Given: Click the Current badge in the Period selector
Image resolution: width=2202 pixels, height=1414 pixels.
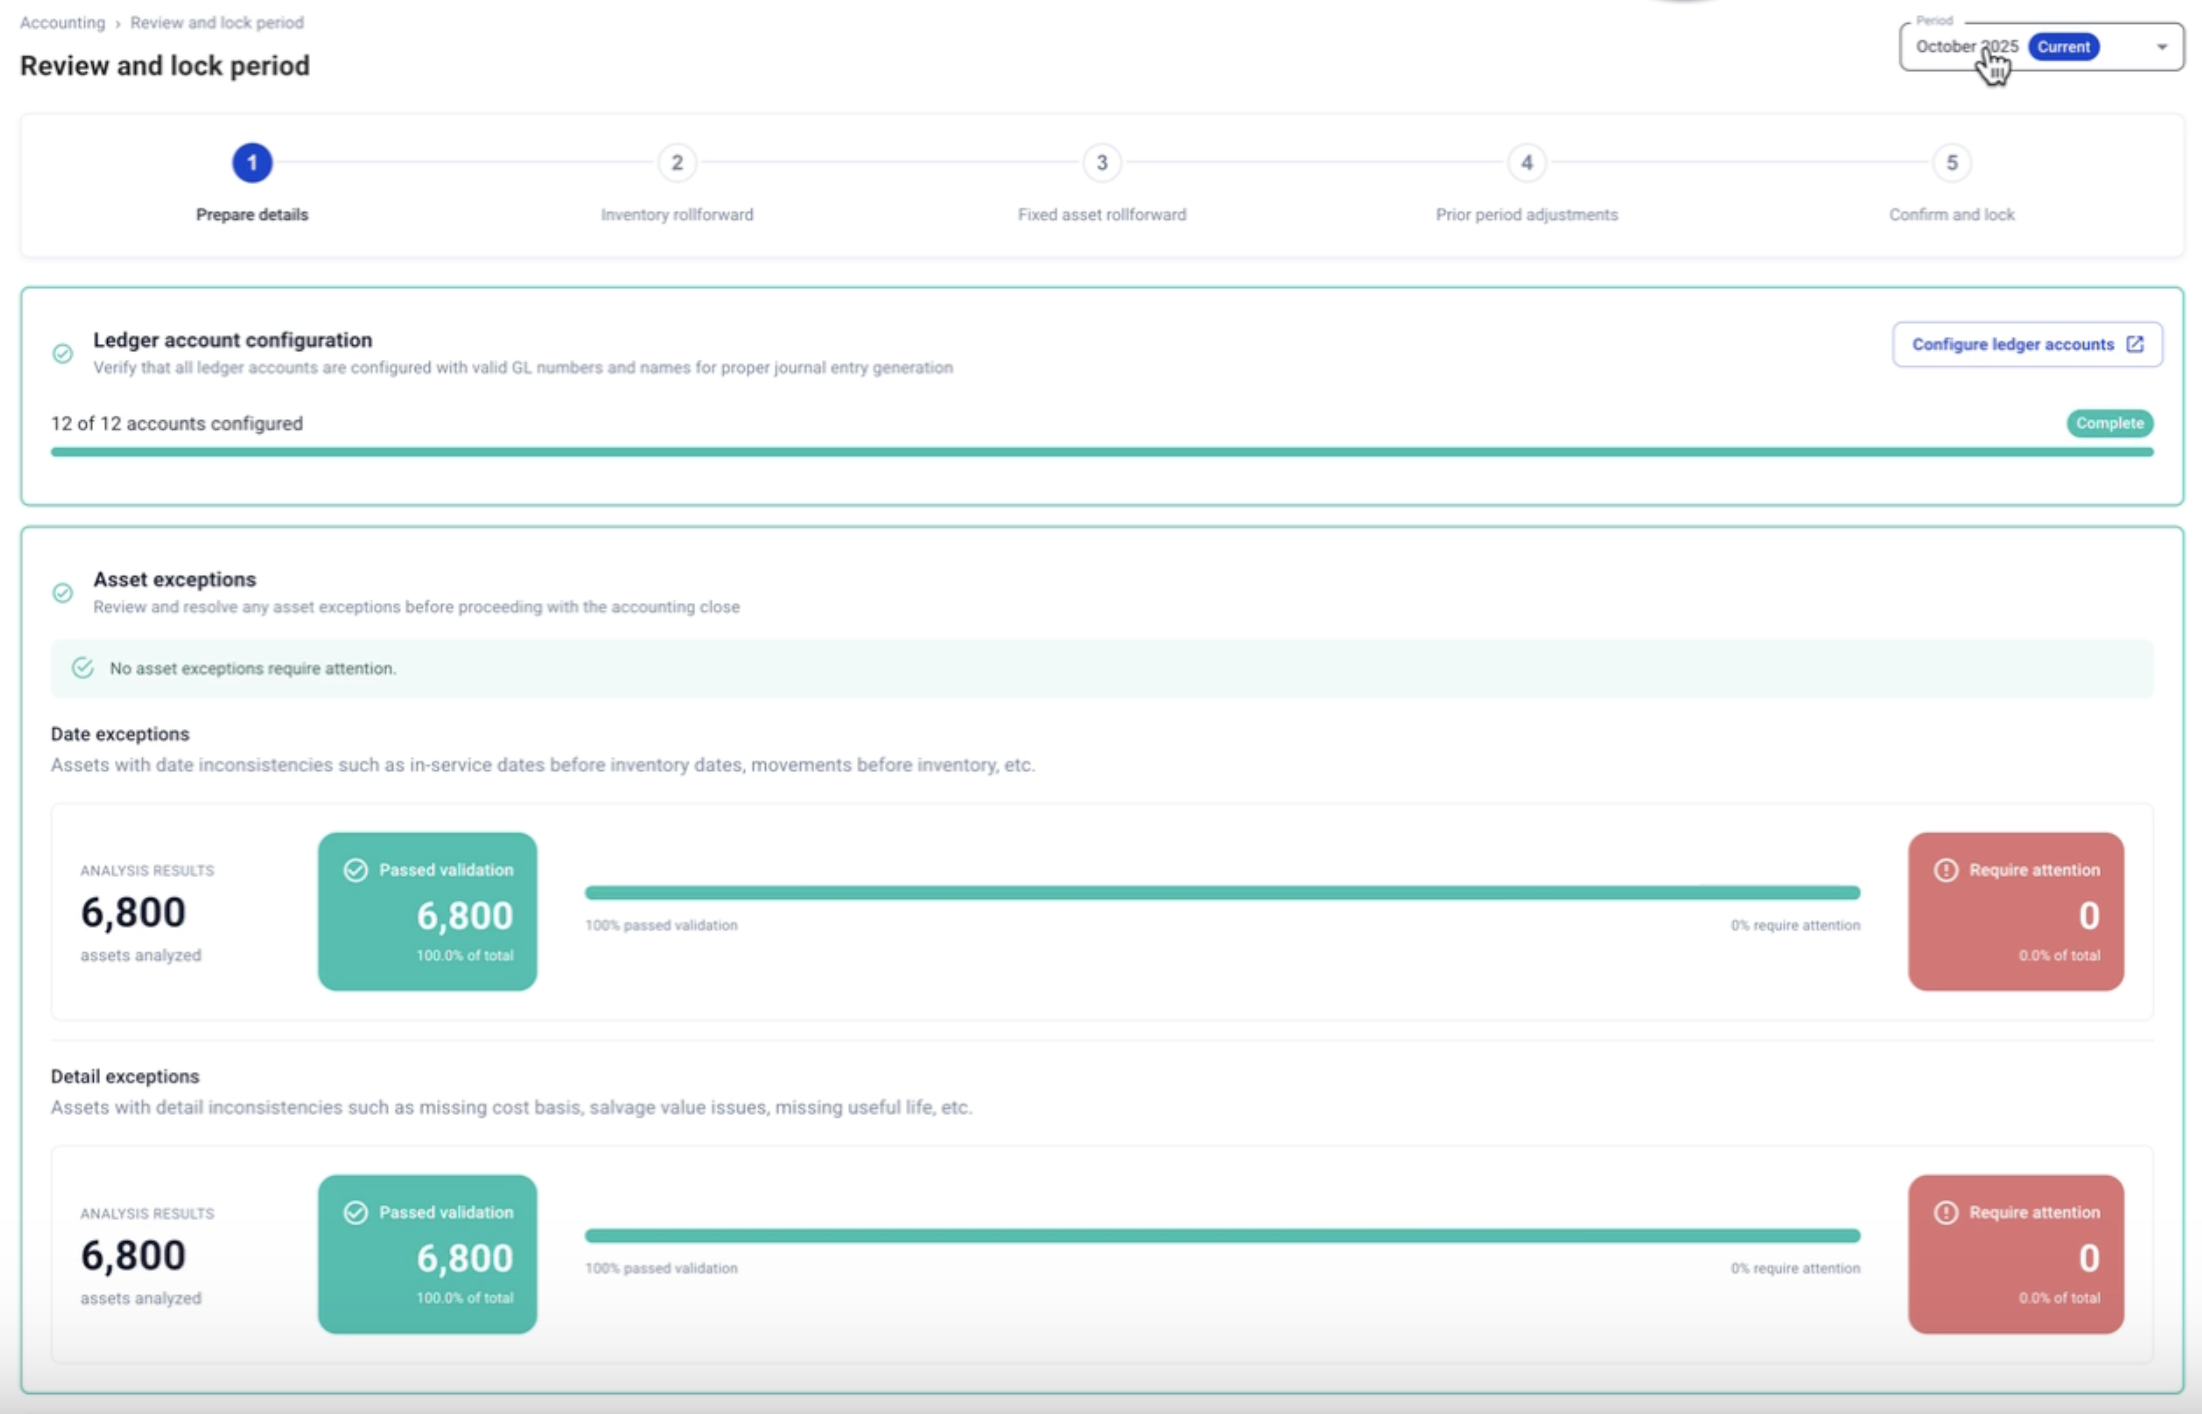Looking at the screenshot, I should (2064, 45).
